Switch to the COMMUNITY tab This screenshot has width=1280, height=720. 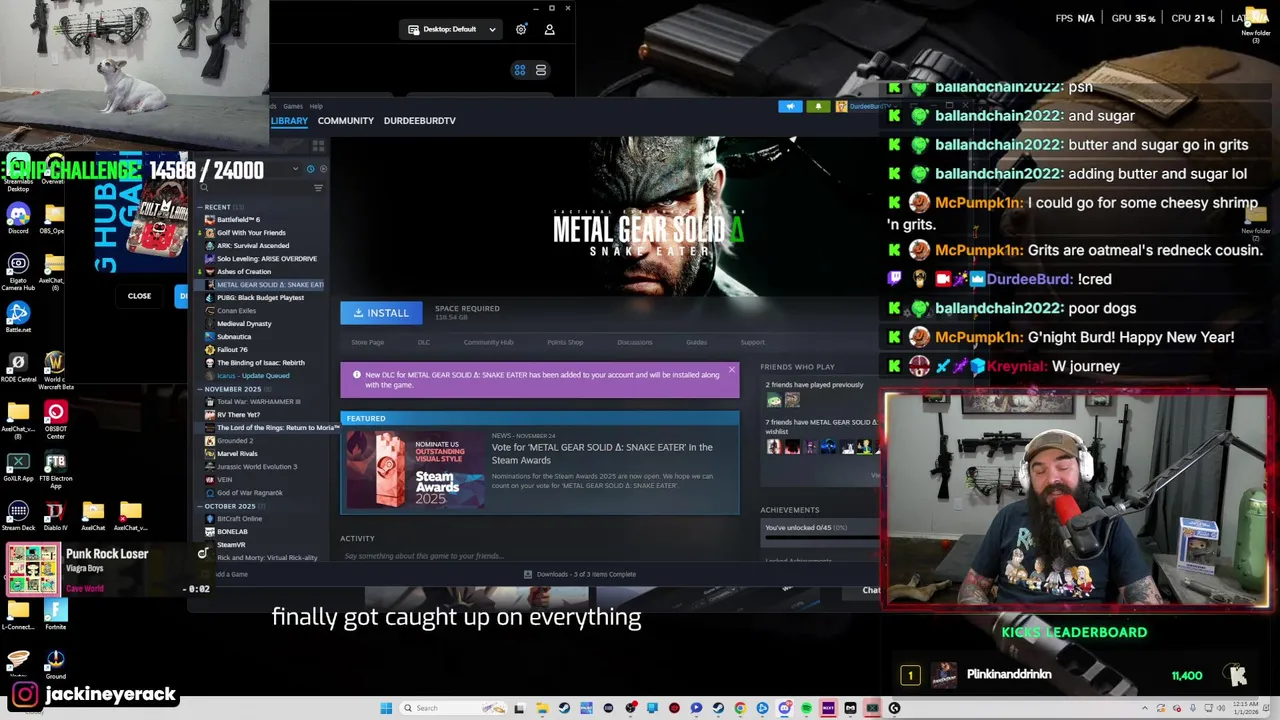pyautogui.click(x=345, y=121)
